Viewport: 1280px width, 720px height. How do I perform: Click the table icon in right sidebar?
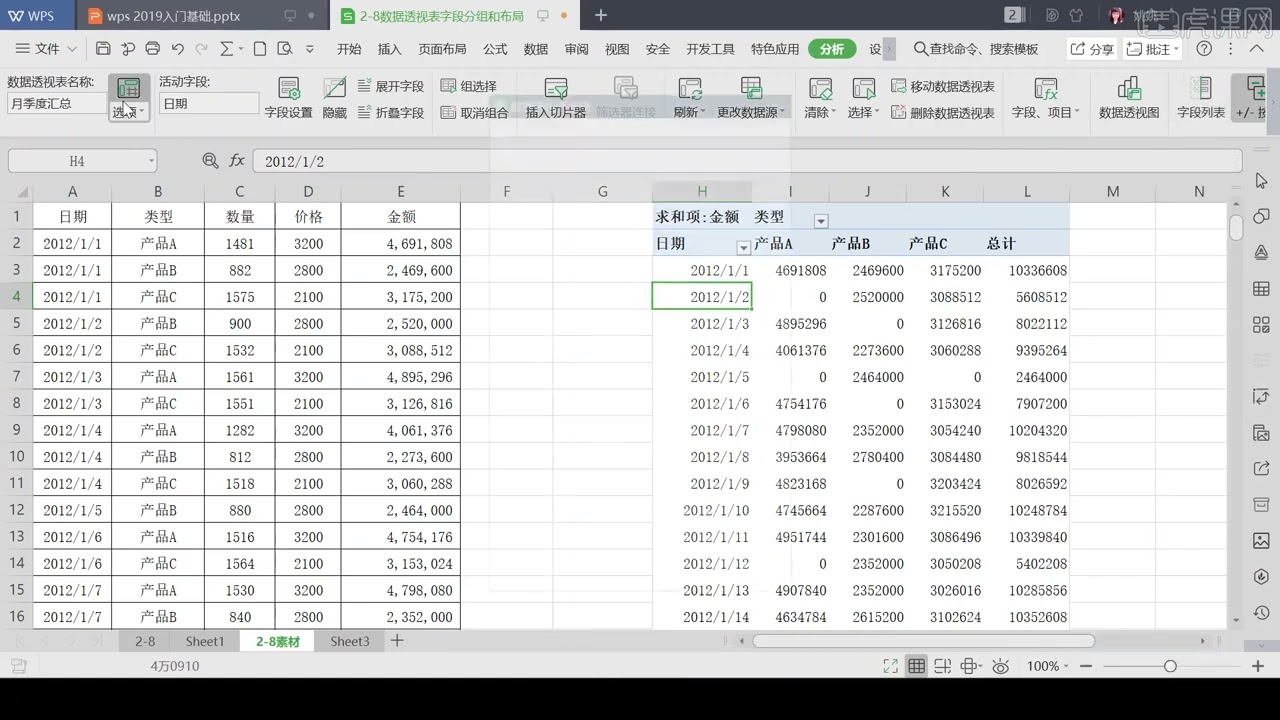(1261, 289)
